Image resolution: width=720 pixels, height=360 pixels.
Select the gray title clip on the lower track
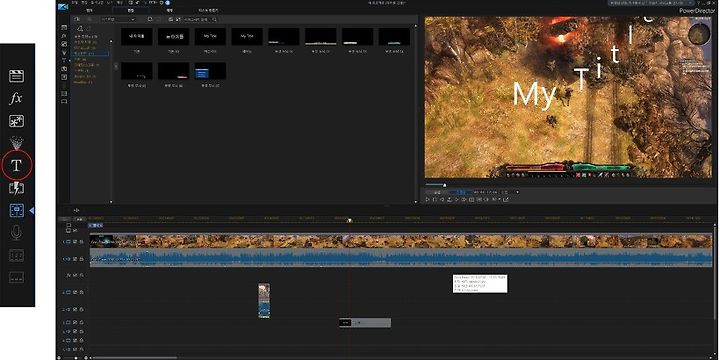tap(365, 323)
